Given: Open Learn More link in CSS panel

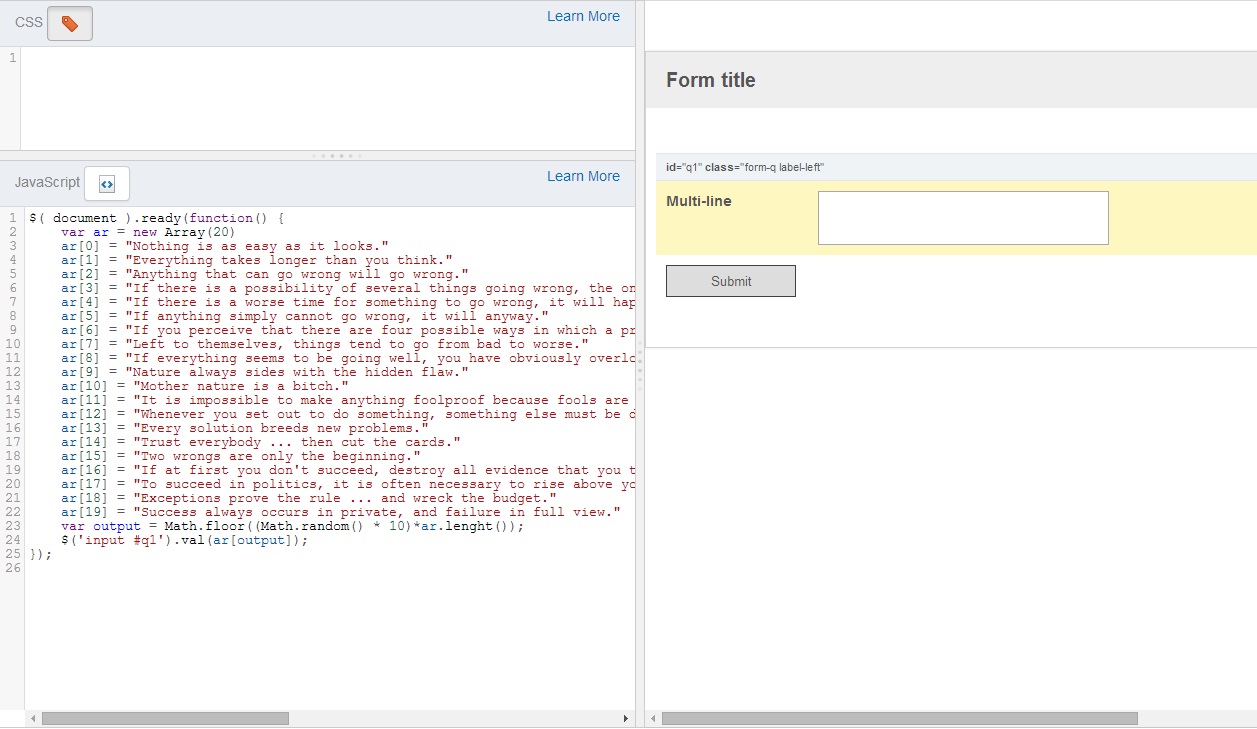Looking at the screenshot, I should click(x=583, y=16).
